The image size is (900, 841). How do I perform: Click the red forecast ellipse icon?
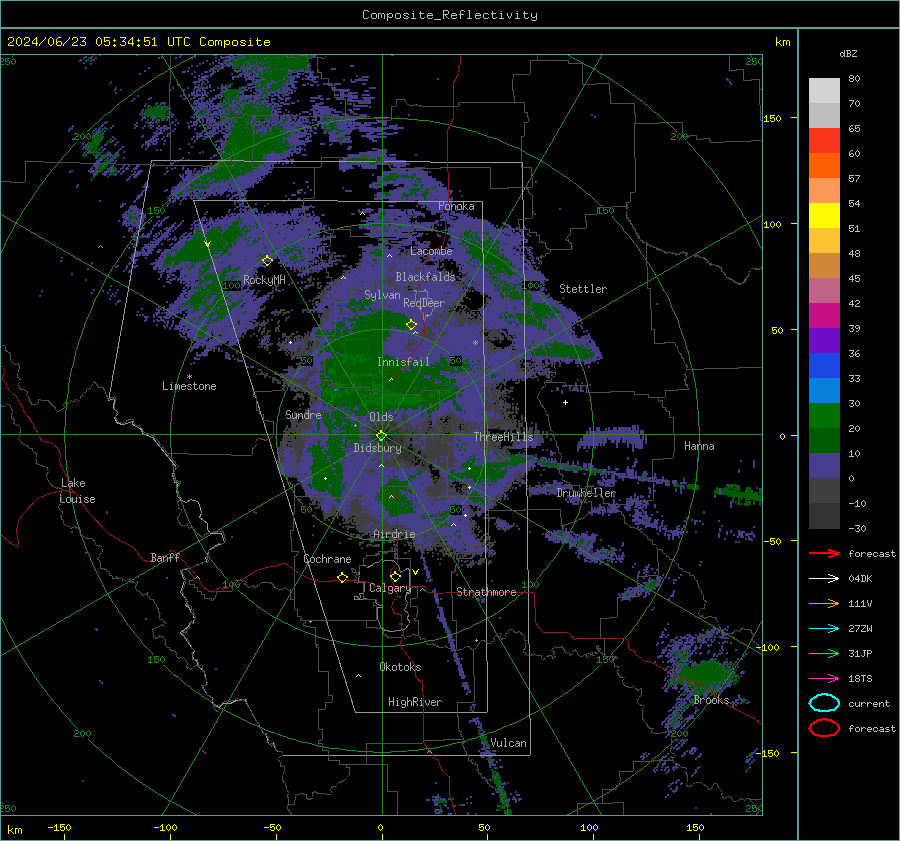[824, 728]
